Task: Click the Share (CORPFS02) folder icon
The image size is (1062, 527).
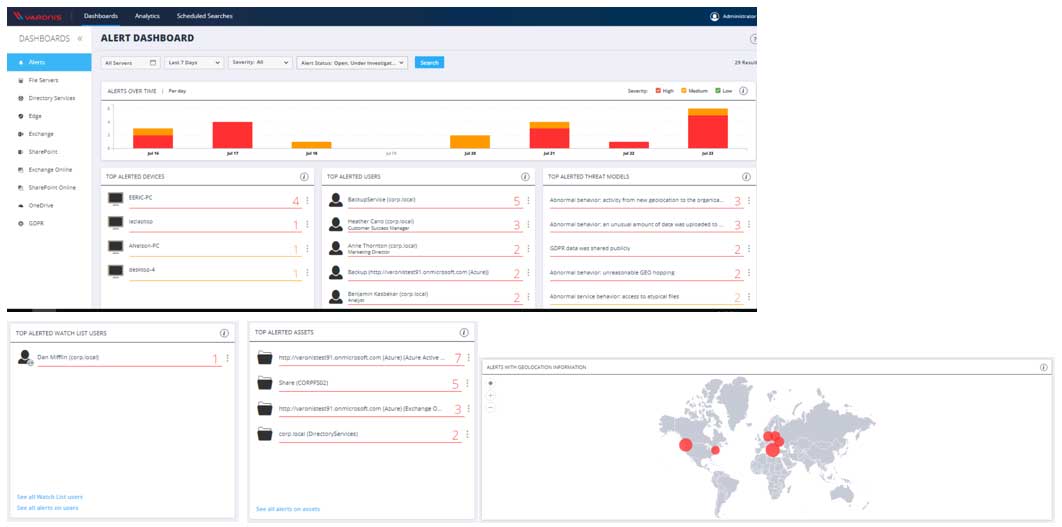Action: pos(265,383)
